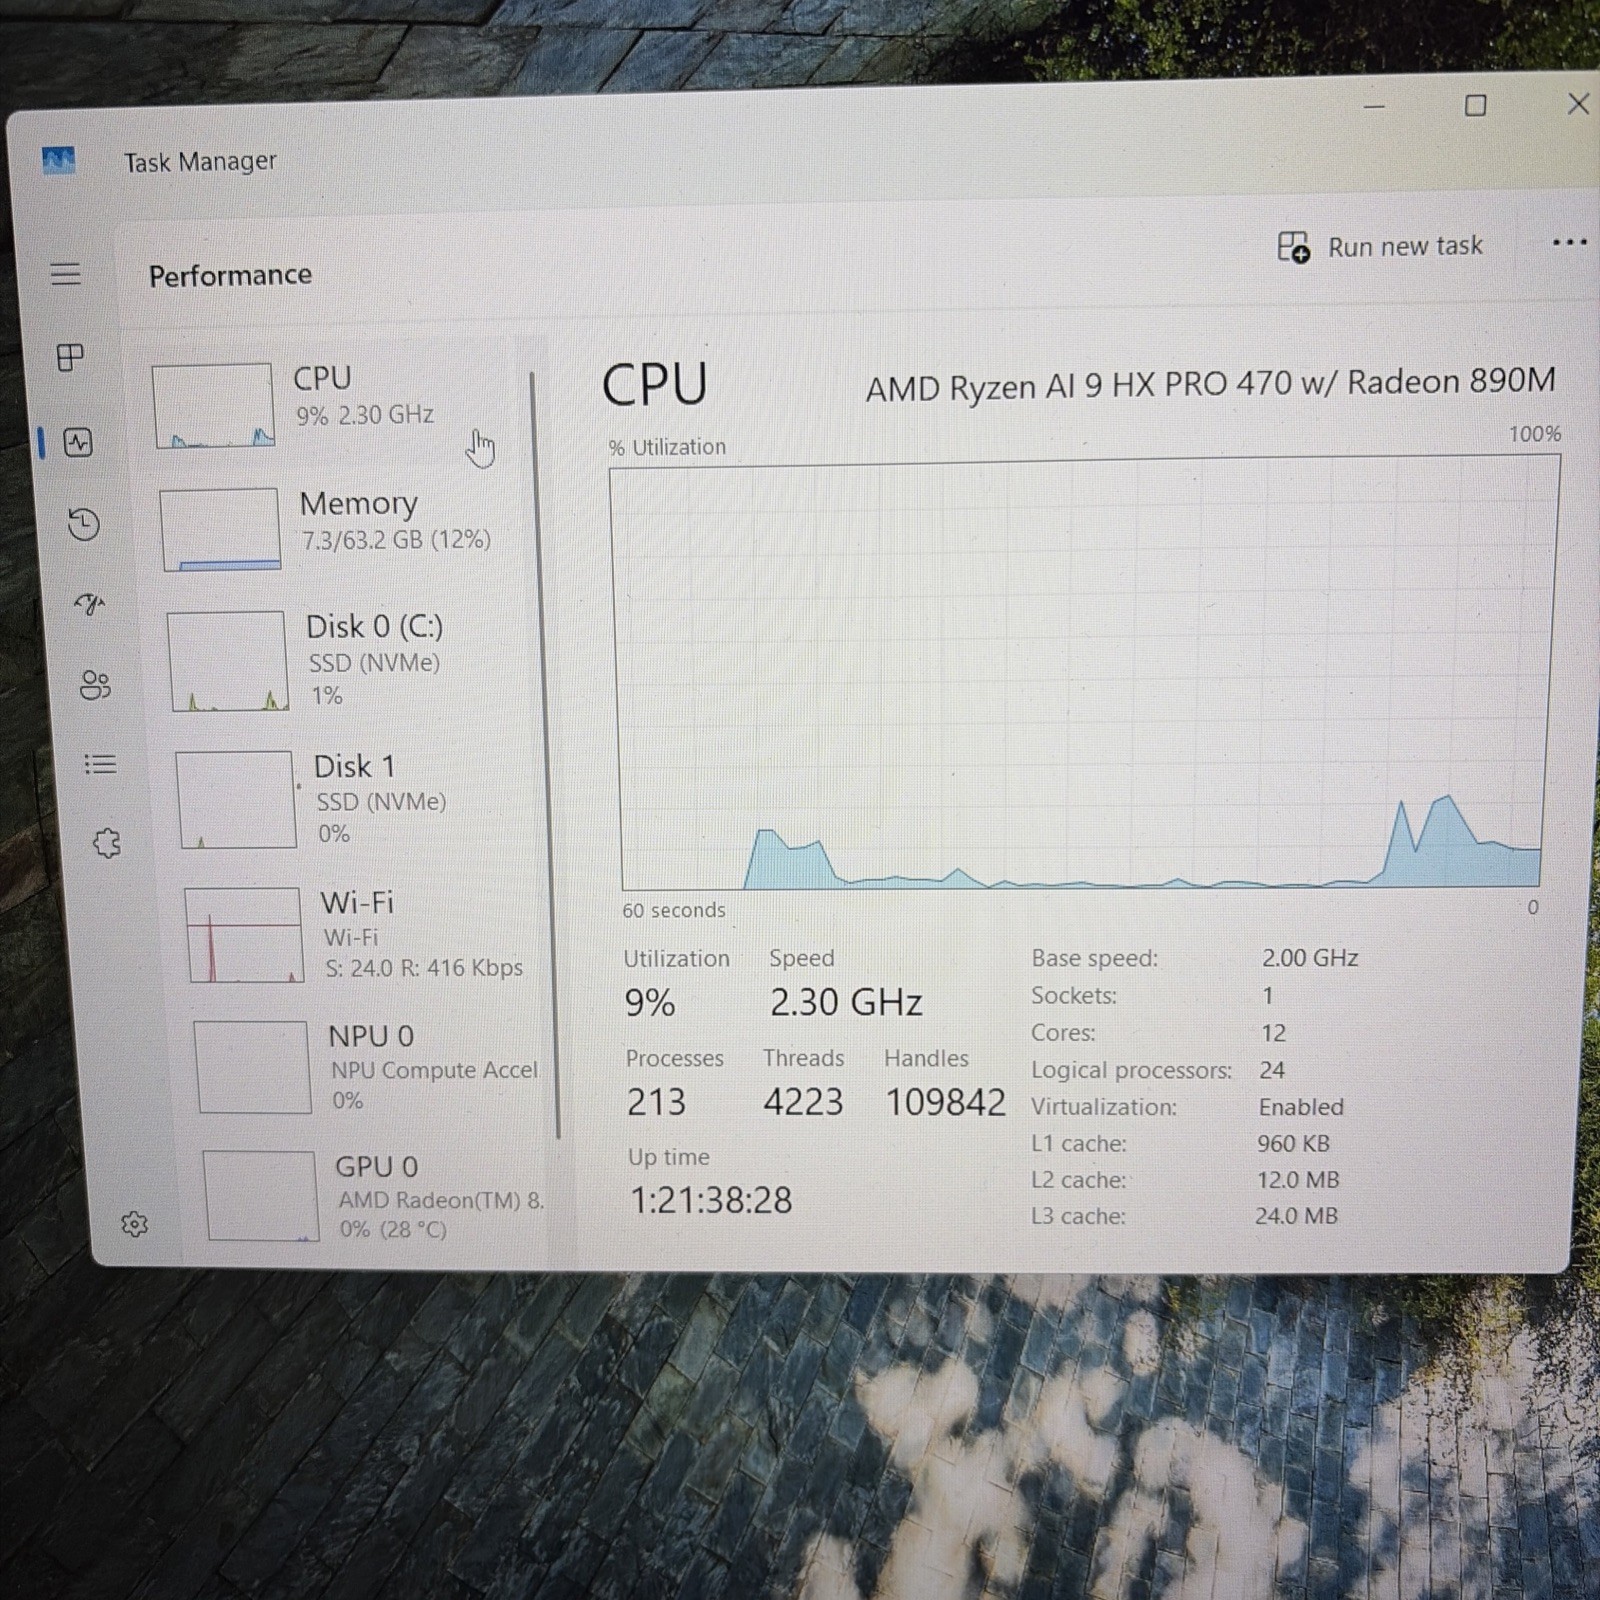
Task: Click the Logical processors 24 value
Action: coord(1272,1070)
